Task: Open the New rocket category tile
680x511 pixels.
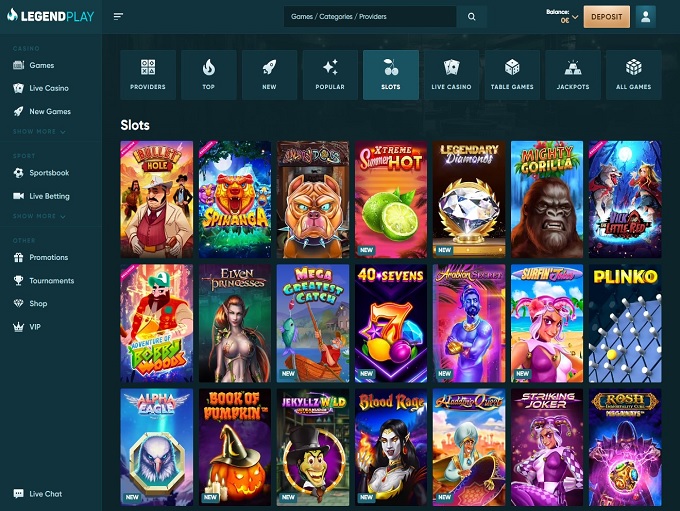Action: pyautogui.click(x=269, y=75)
